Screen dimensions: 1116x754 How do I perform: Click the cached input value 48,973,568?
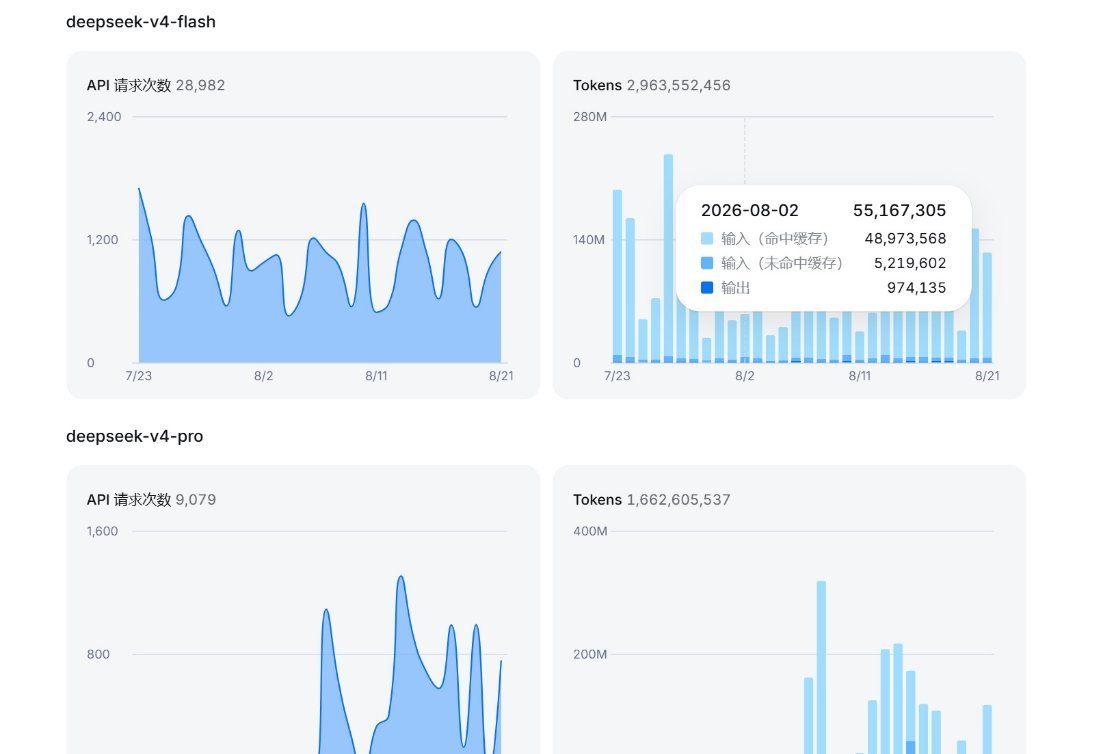point(905,239)
